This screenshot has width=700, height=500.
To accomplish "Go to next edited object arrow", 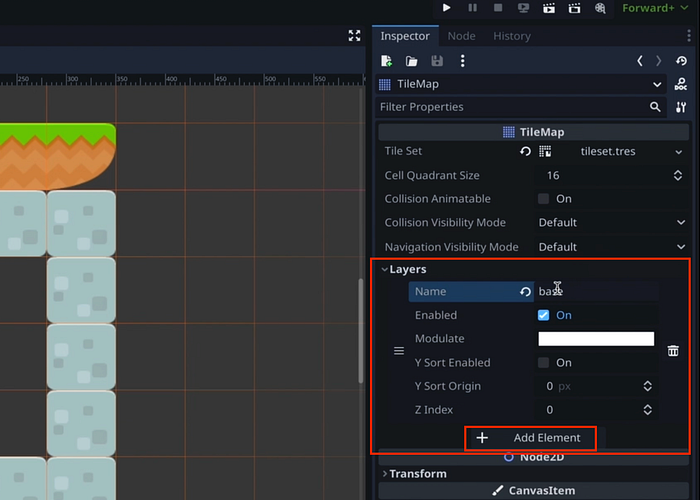I will pos(658,61).
